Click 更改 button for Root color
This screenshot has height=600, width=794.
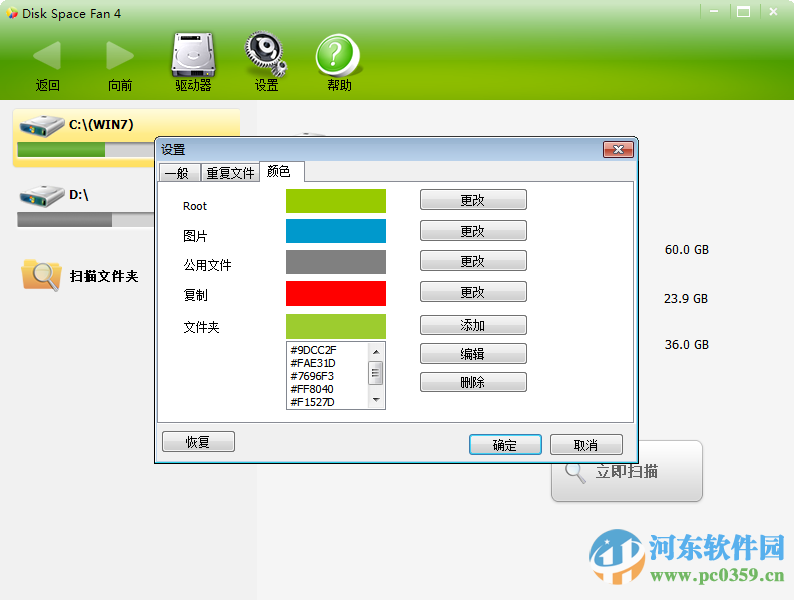tap(473, 200)
